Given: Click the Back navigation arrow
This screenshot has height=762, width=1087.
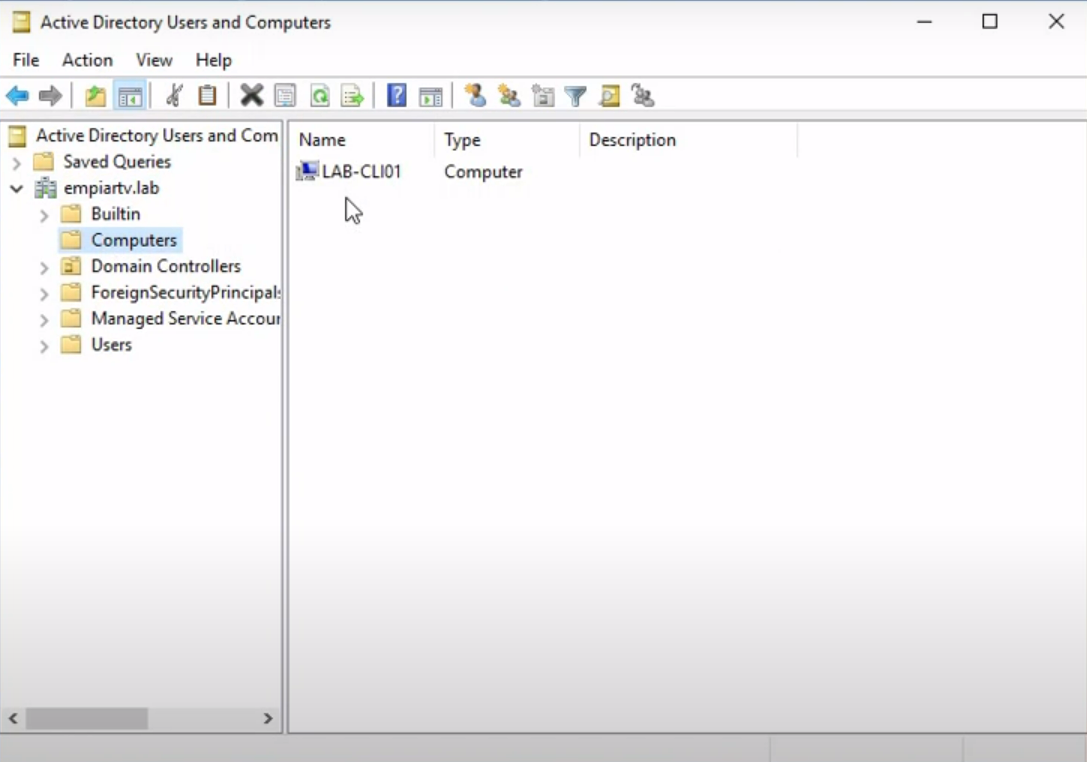Looking at the screenshot, I should tap(16, 95).
